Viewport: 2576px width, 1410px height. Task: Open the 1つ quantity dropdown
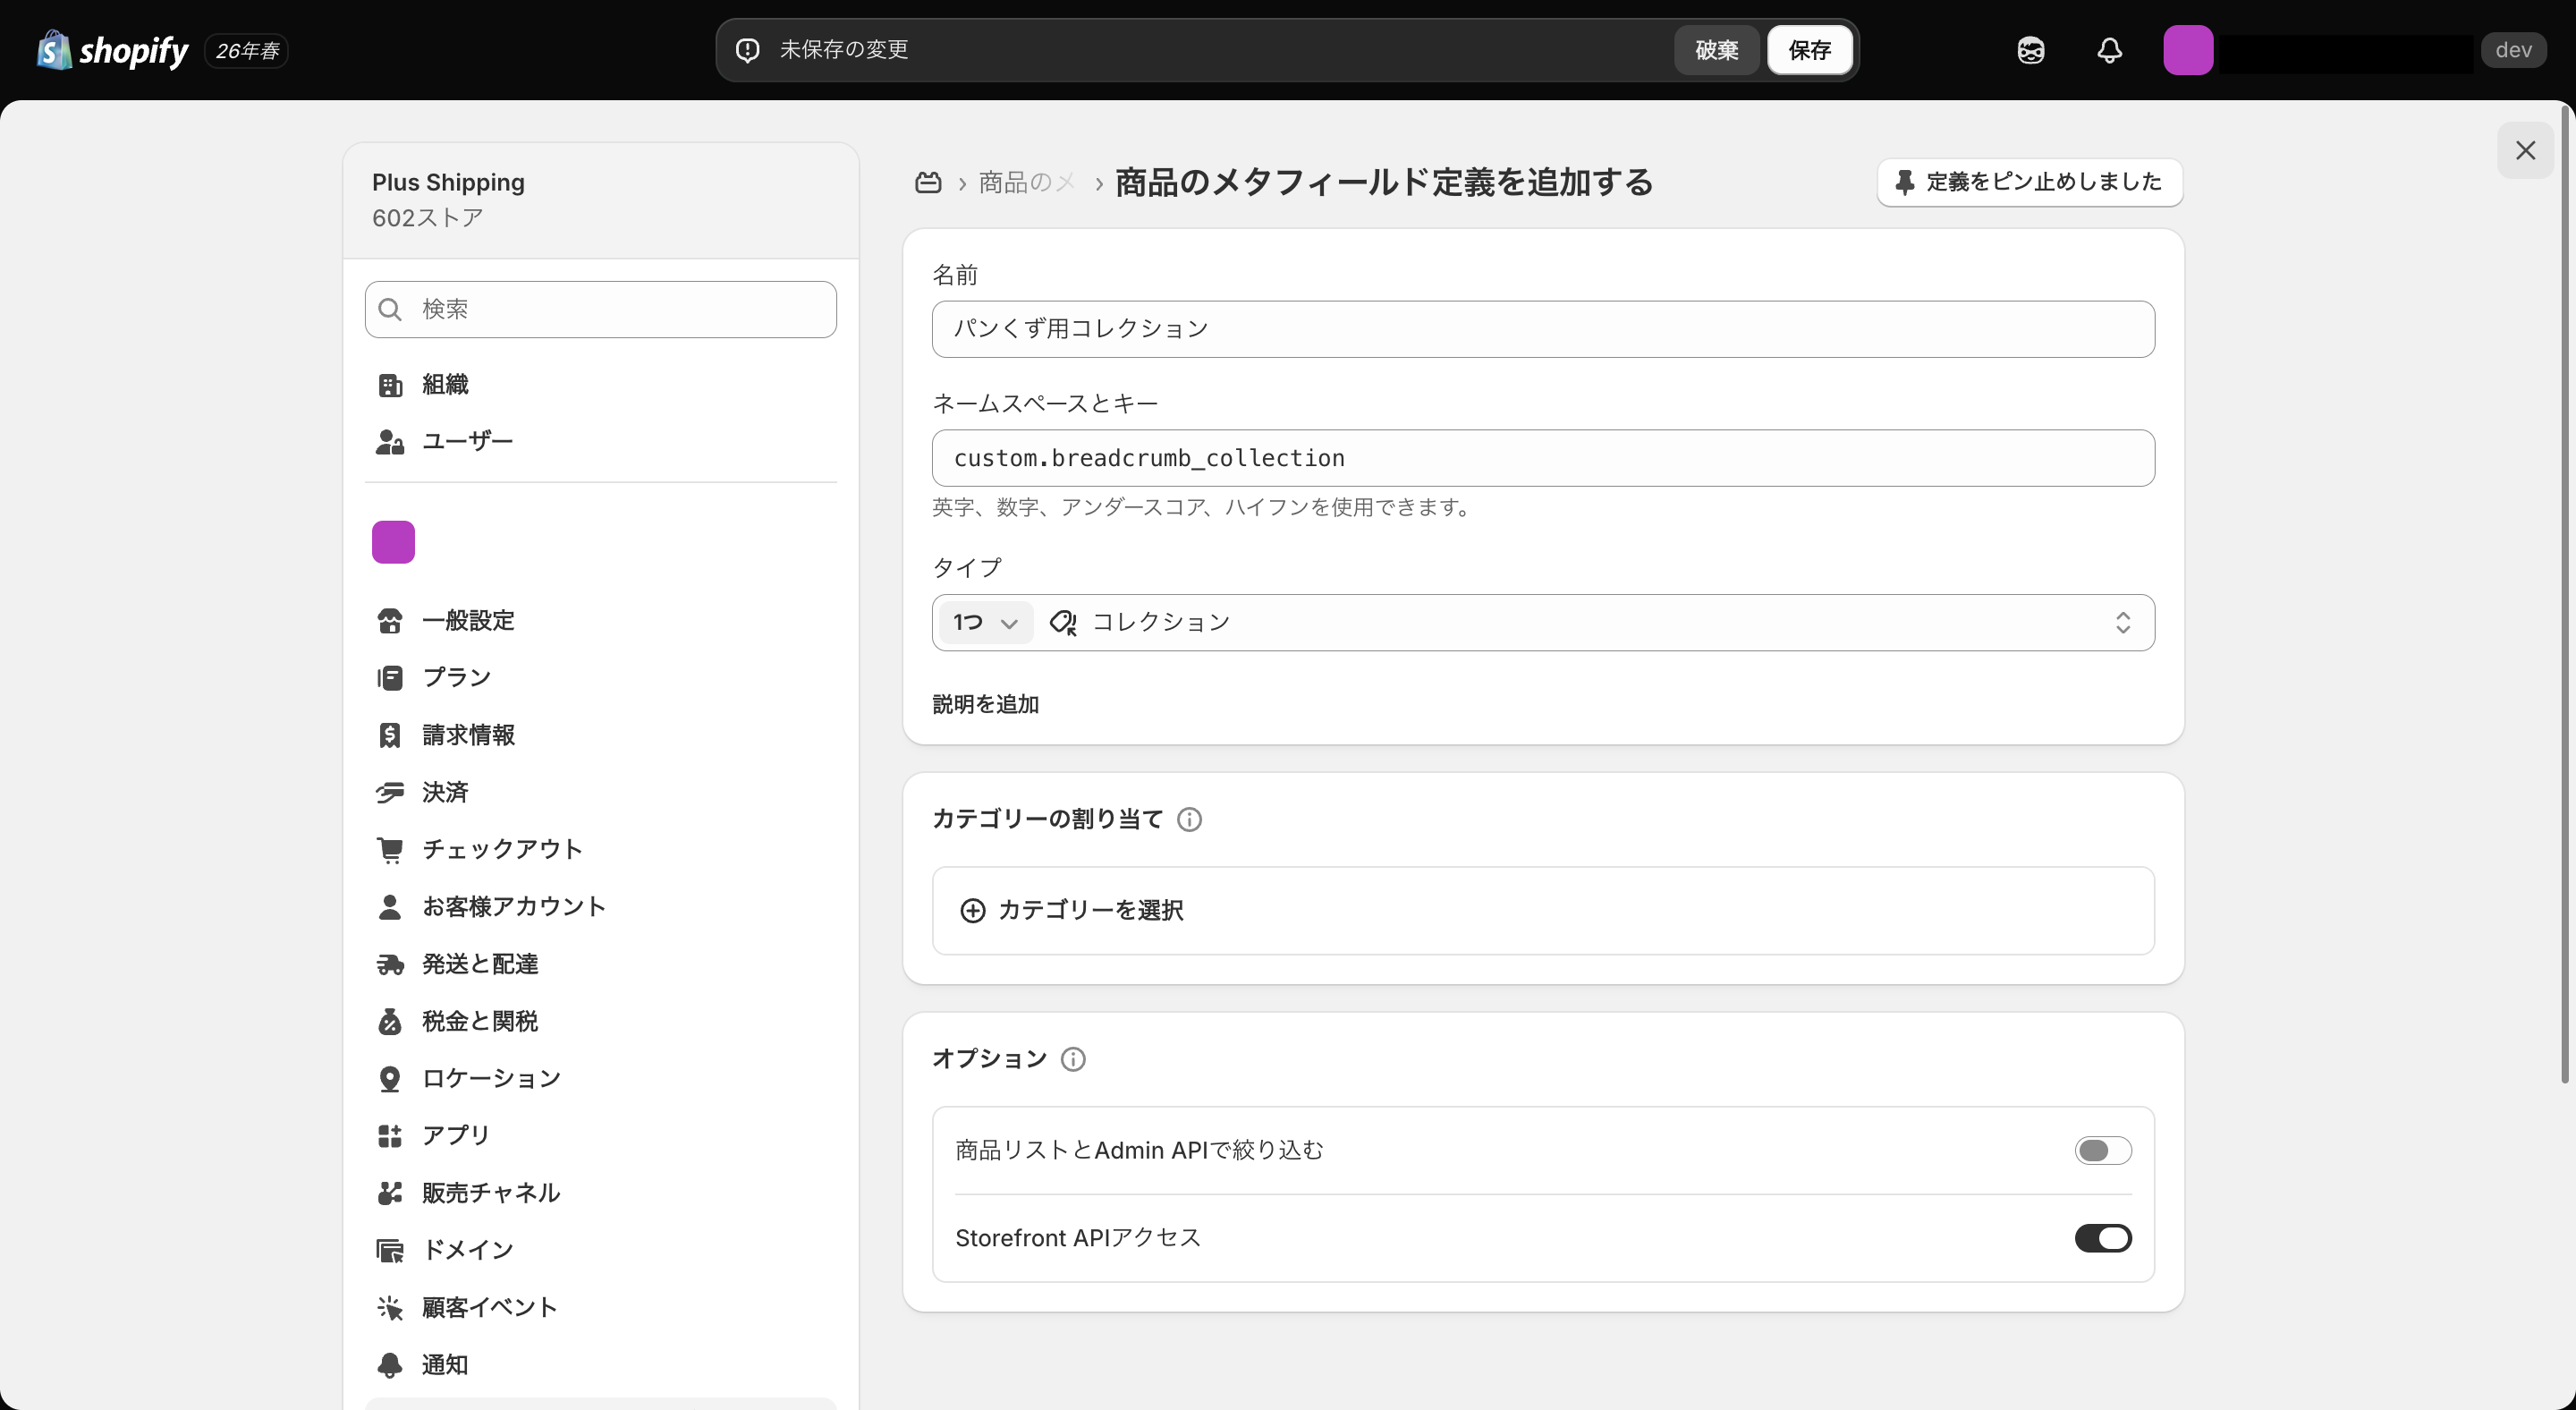(x=985, y=623)
